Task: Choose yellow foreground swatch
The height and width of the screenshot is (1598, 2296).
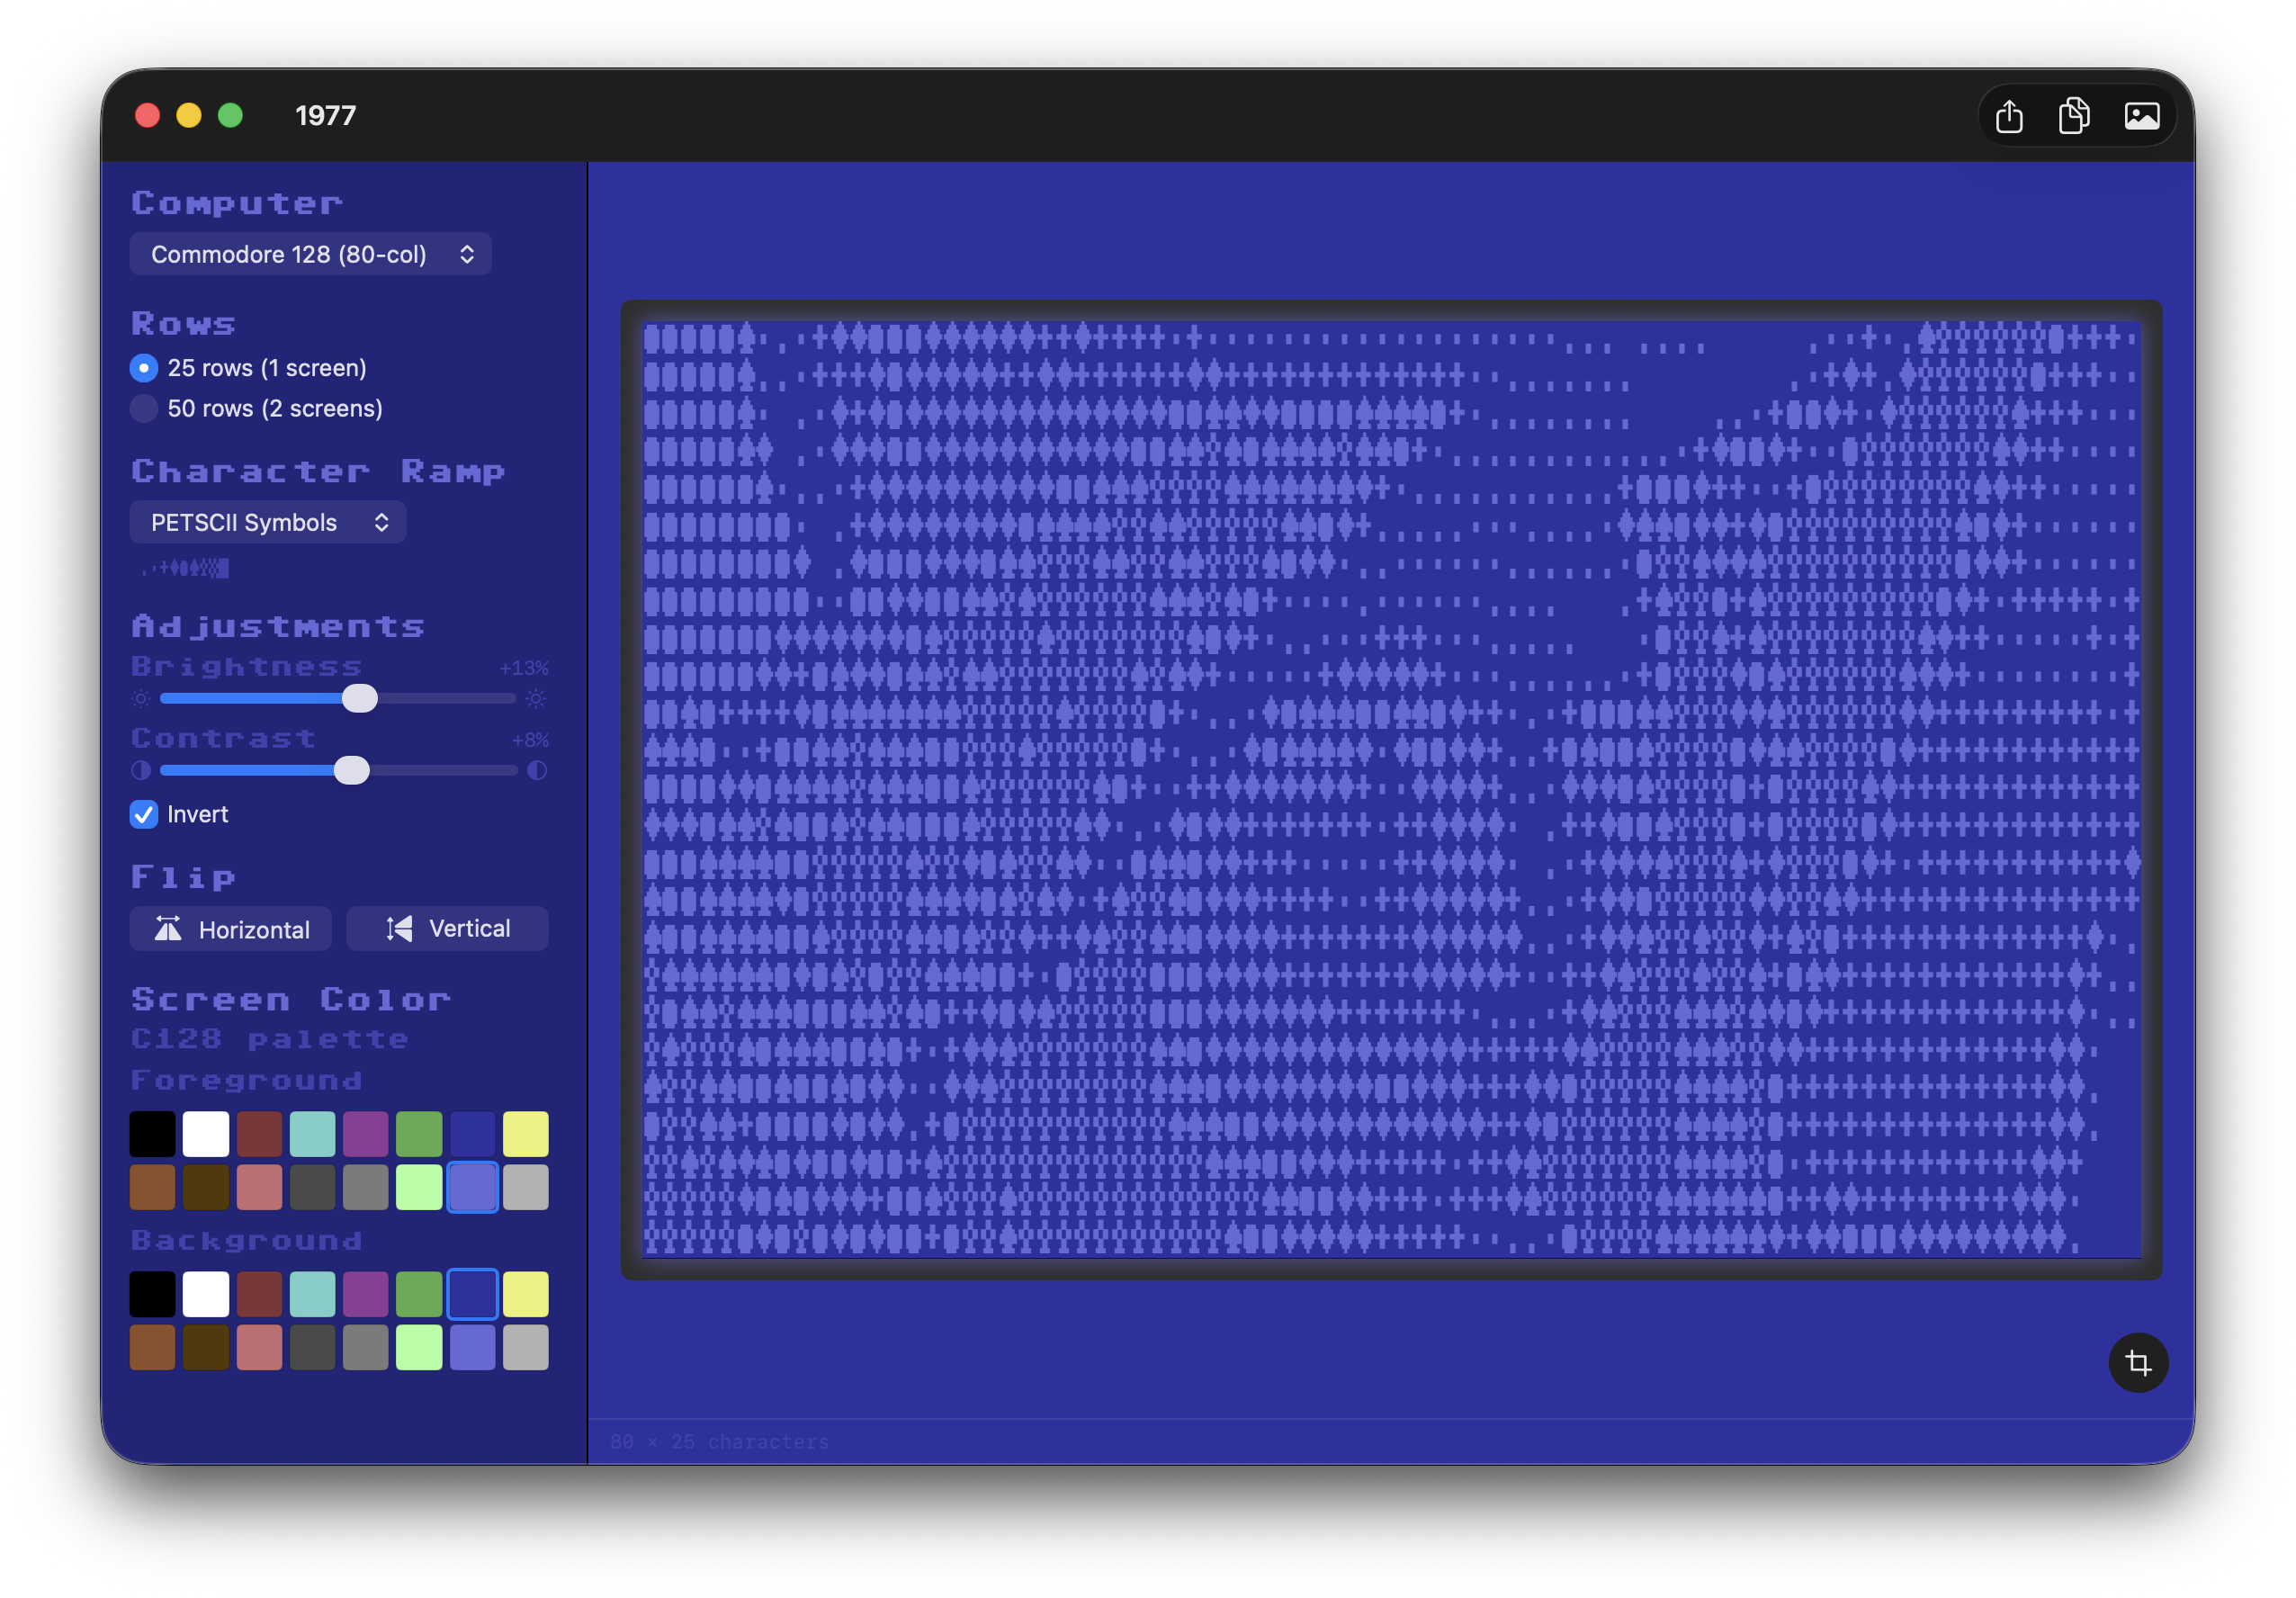Action: (x=526, y=1134)
